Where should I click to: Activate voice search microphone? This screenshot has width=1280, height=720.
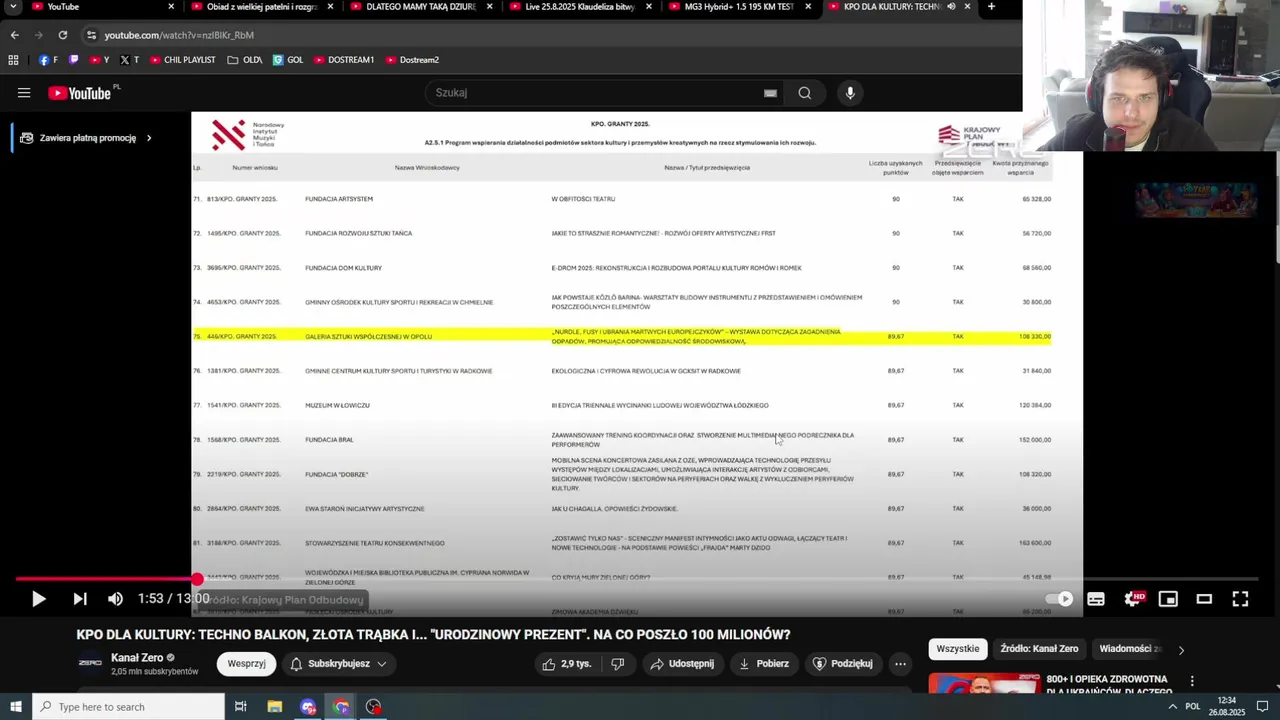coord(850,93)
